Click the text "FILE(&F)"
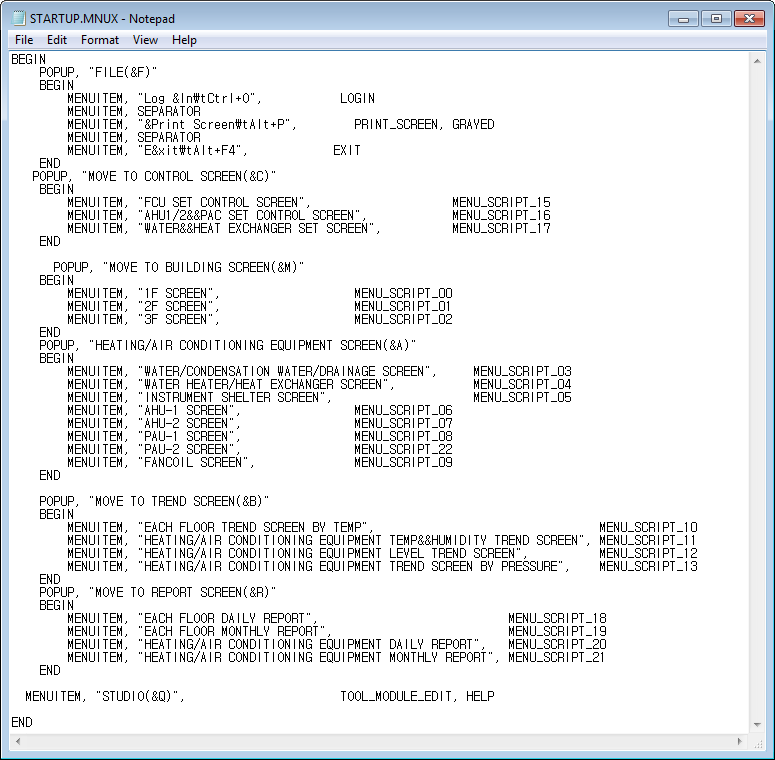Screen dimensions: 775x760 point(123,73)
